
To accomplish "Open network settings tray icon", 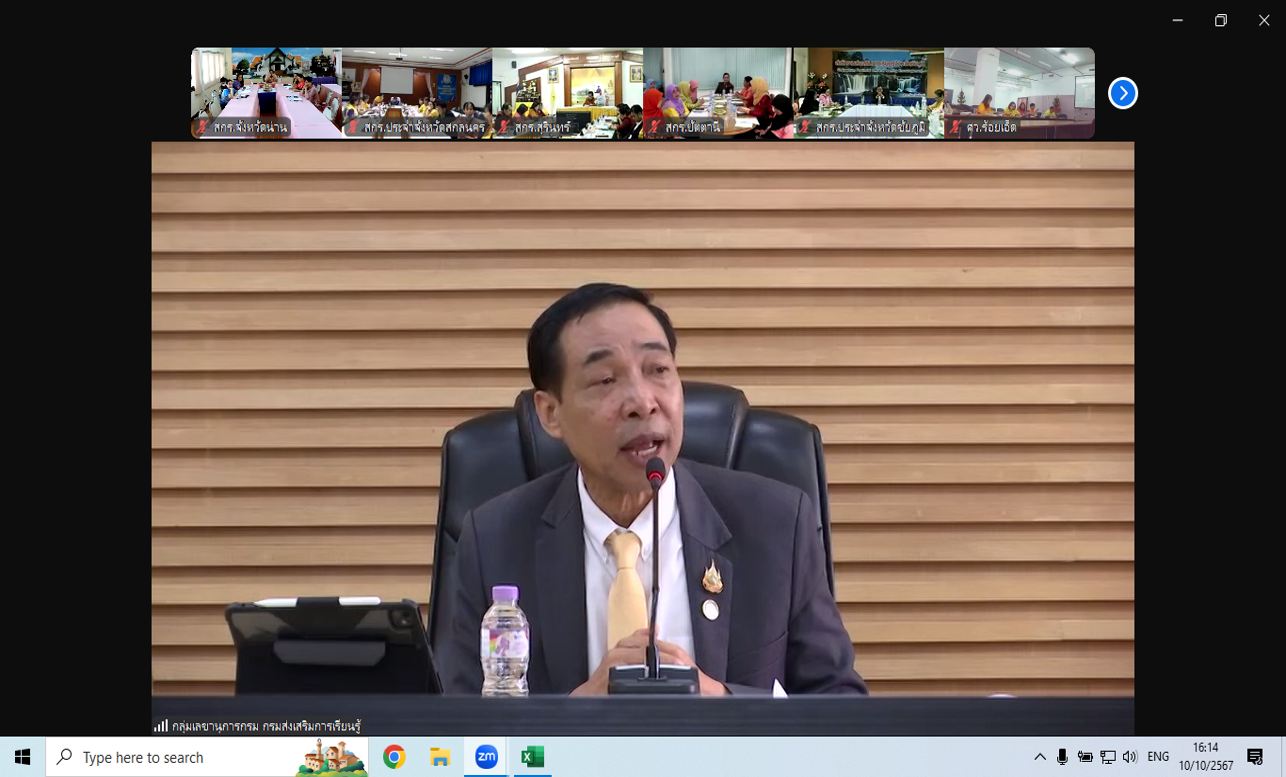I will click(1108, 757).
